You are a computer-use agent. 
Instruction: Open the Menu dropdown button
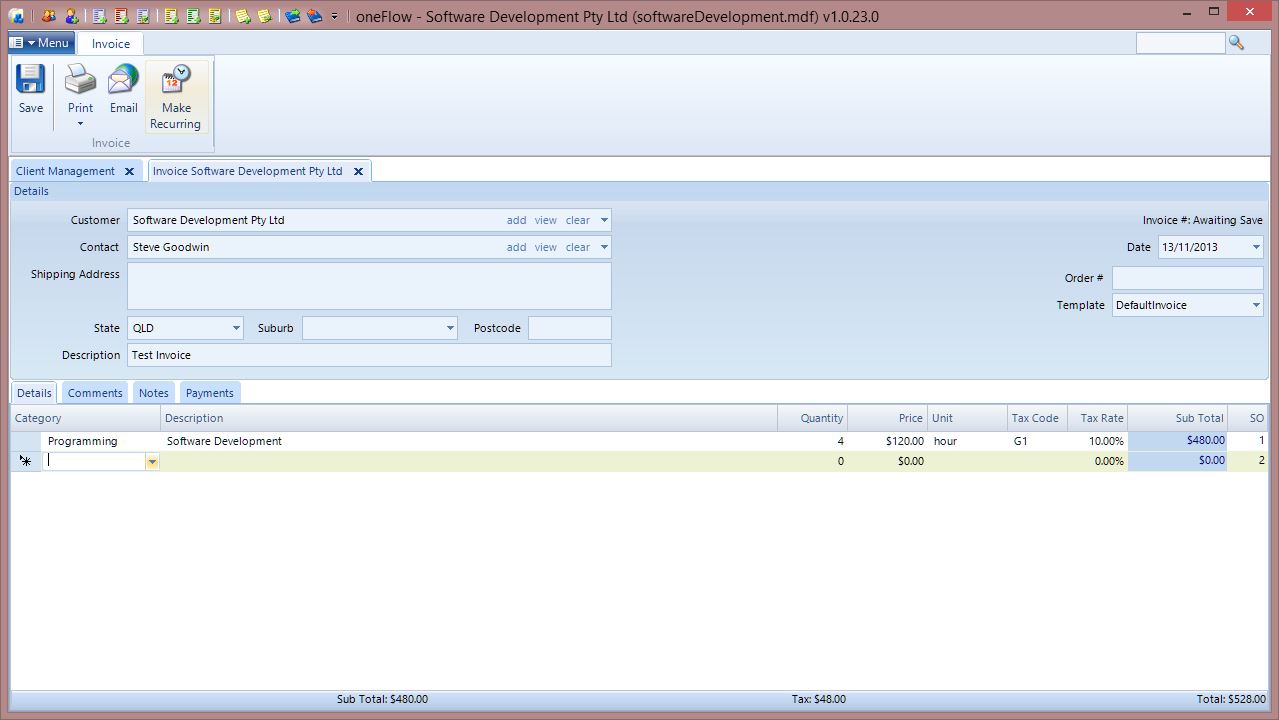(x=40, y=43)
